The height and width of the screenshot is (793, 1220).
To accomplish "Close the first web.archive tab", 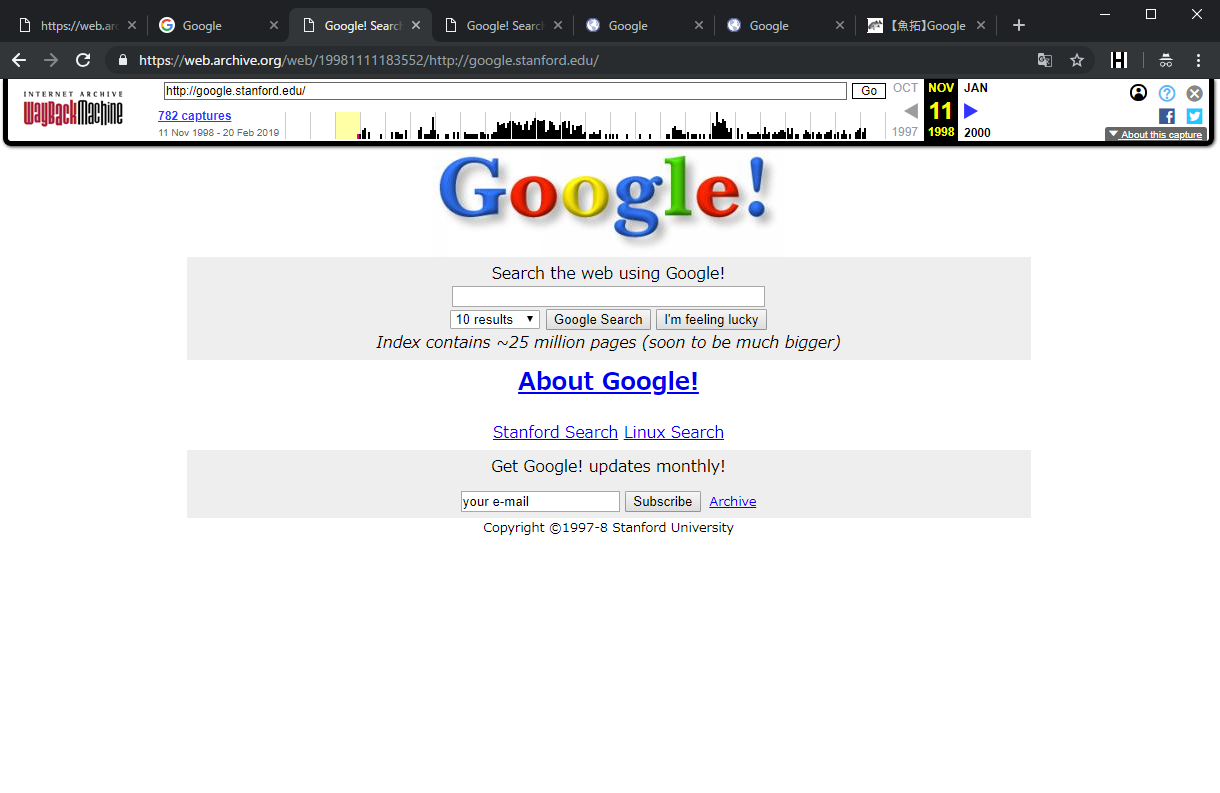I will (131, 26).
